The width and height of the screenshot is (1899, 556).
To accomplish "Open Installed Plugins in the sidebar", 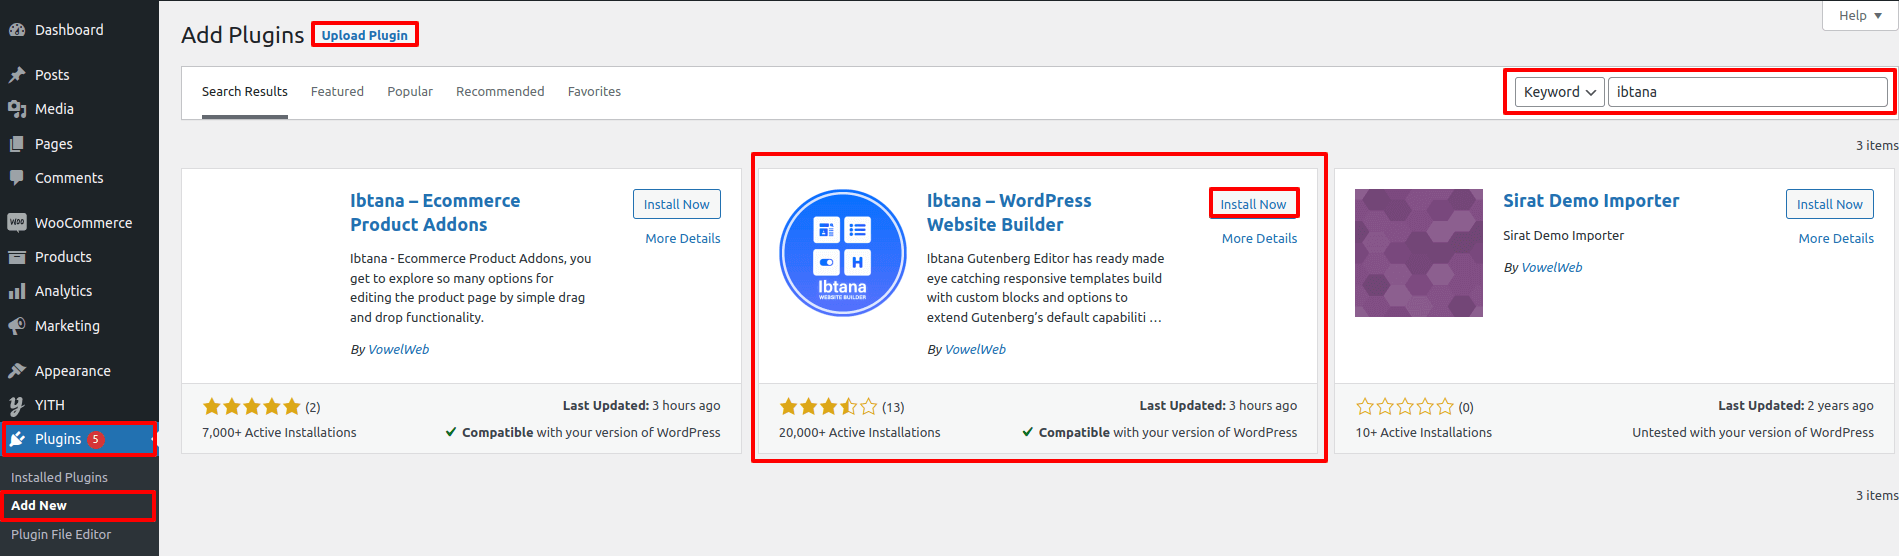I will [x=59, y=477].
